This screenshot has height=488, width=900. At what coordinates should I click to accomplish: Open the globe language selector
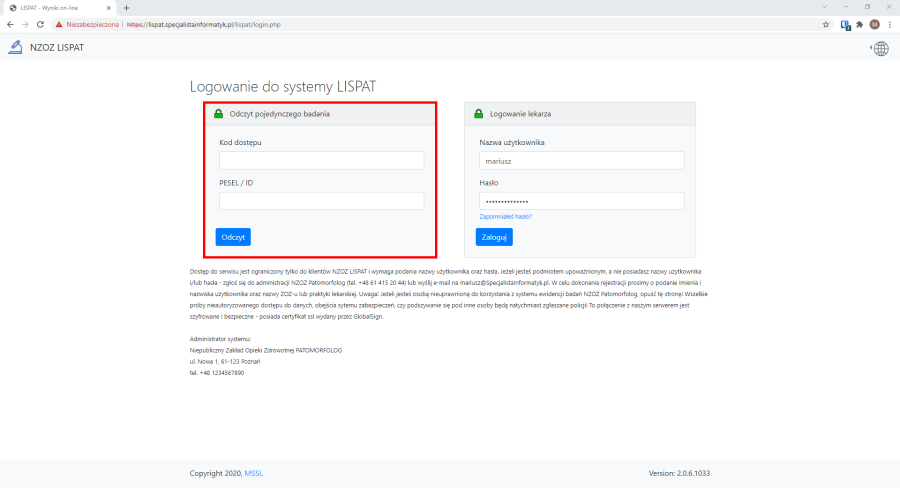coord(880,48)
